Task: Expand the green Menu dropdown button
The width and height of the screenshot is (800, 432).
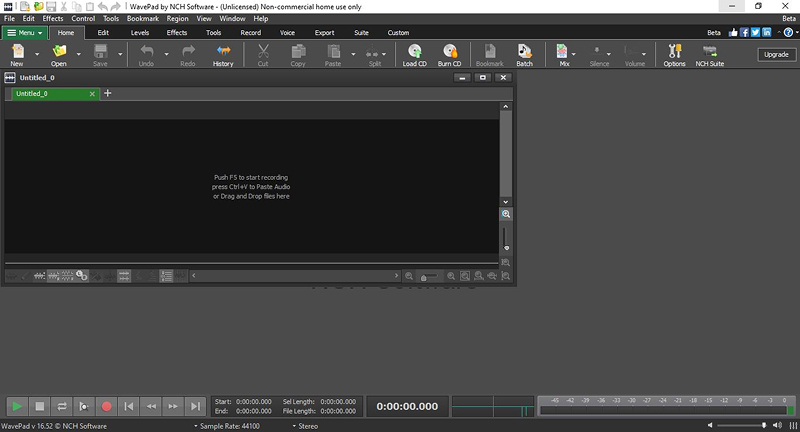Action: click(x=24, y=33)
